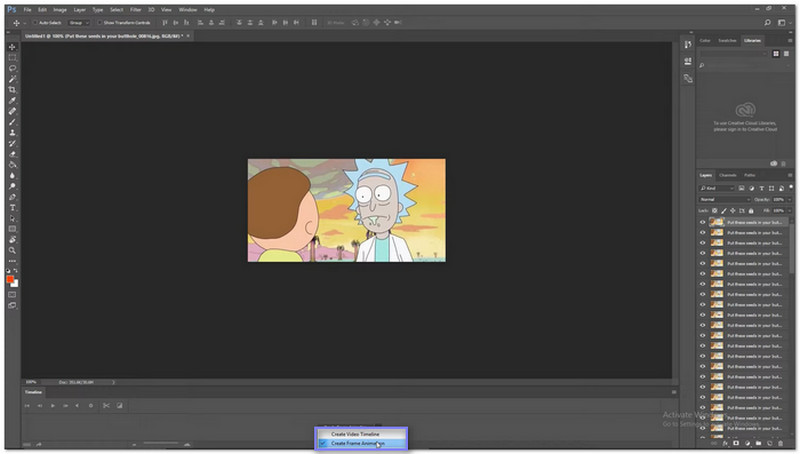
Task: Switch to the Swatches tab
Action: click(x=727, y=40)
